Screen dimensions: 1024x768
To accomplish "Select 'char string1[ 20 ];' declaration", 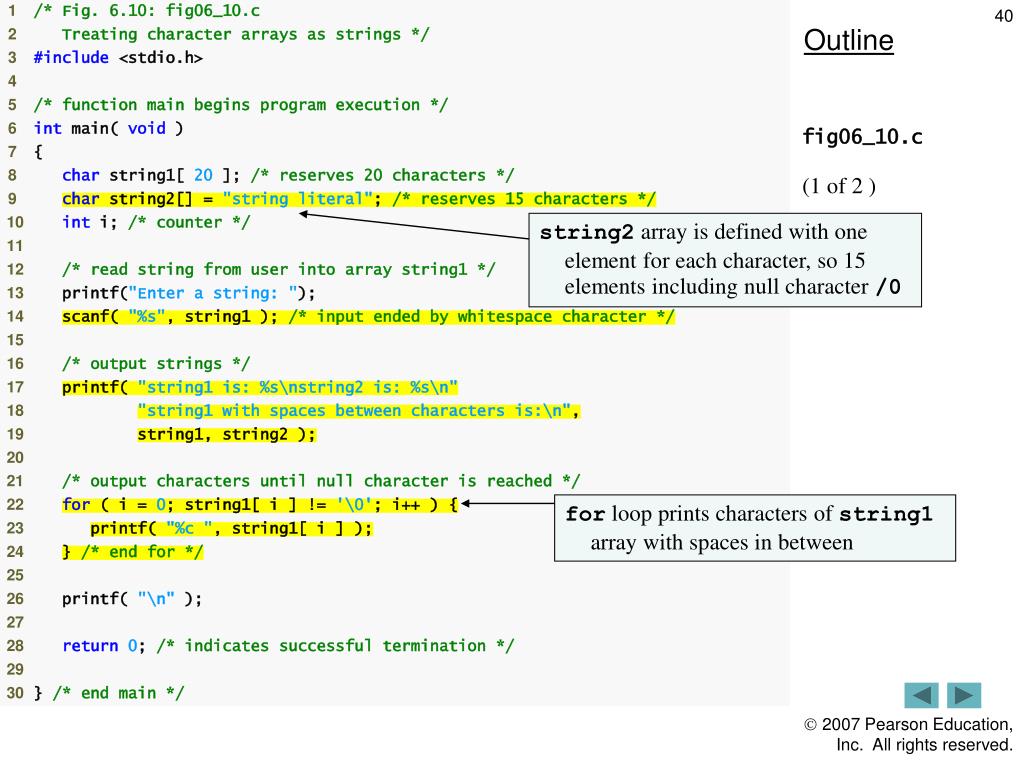I will click(x=151, y=175).
